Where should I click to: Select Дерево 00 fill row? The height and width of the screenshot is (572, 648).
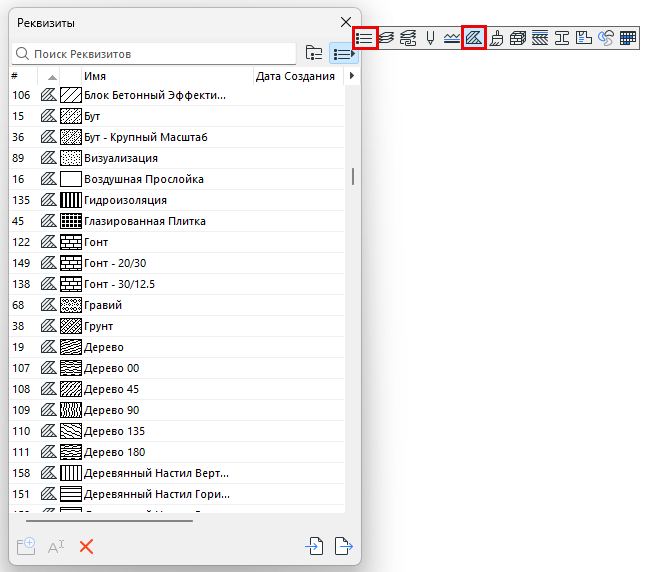[177, 368]
